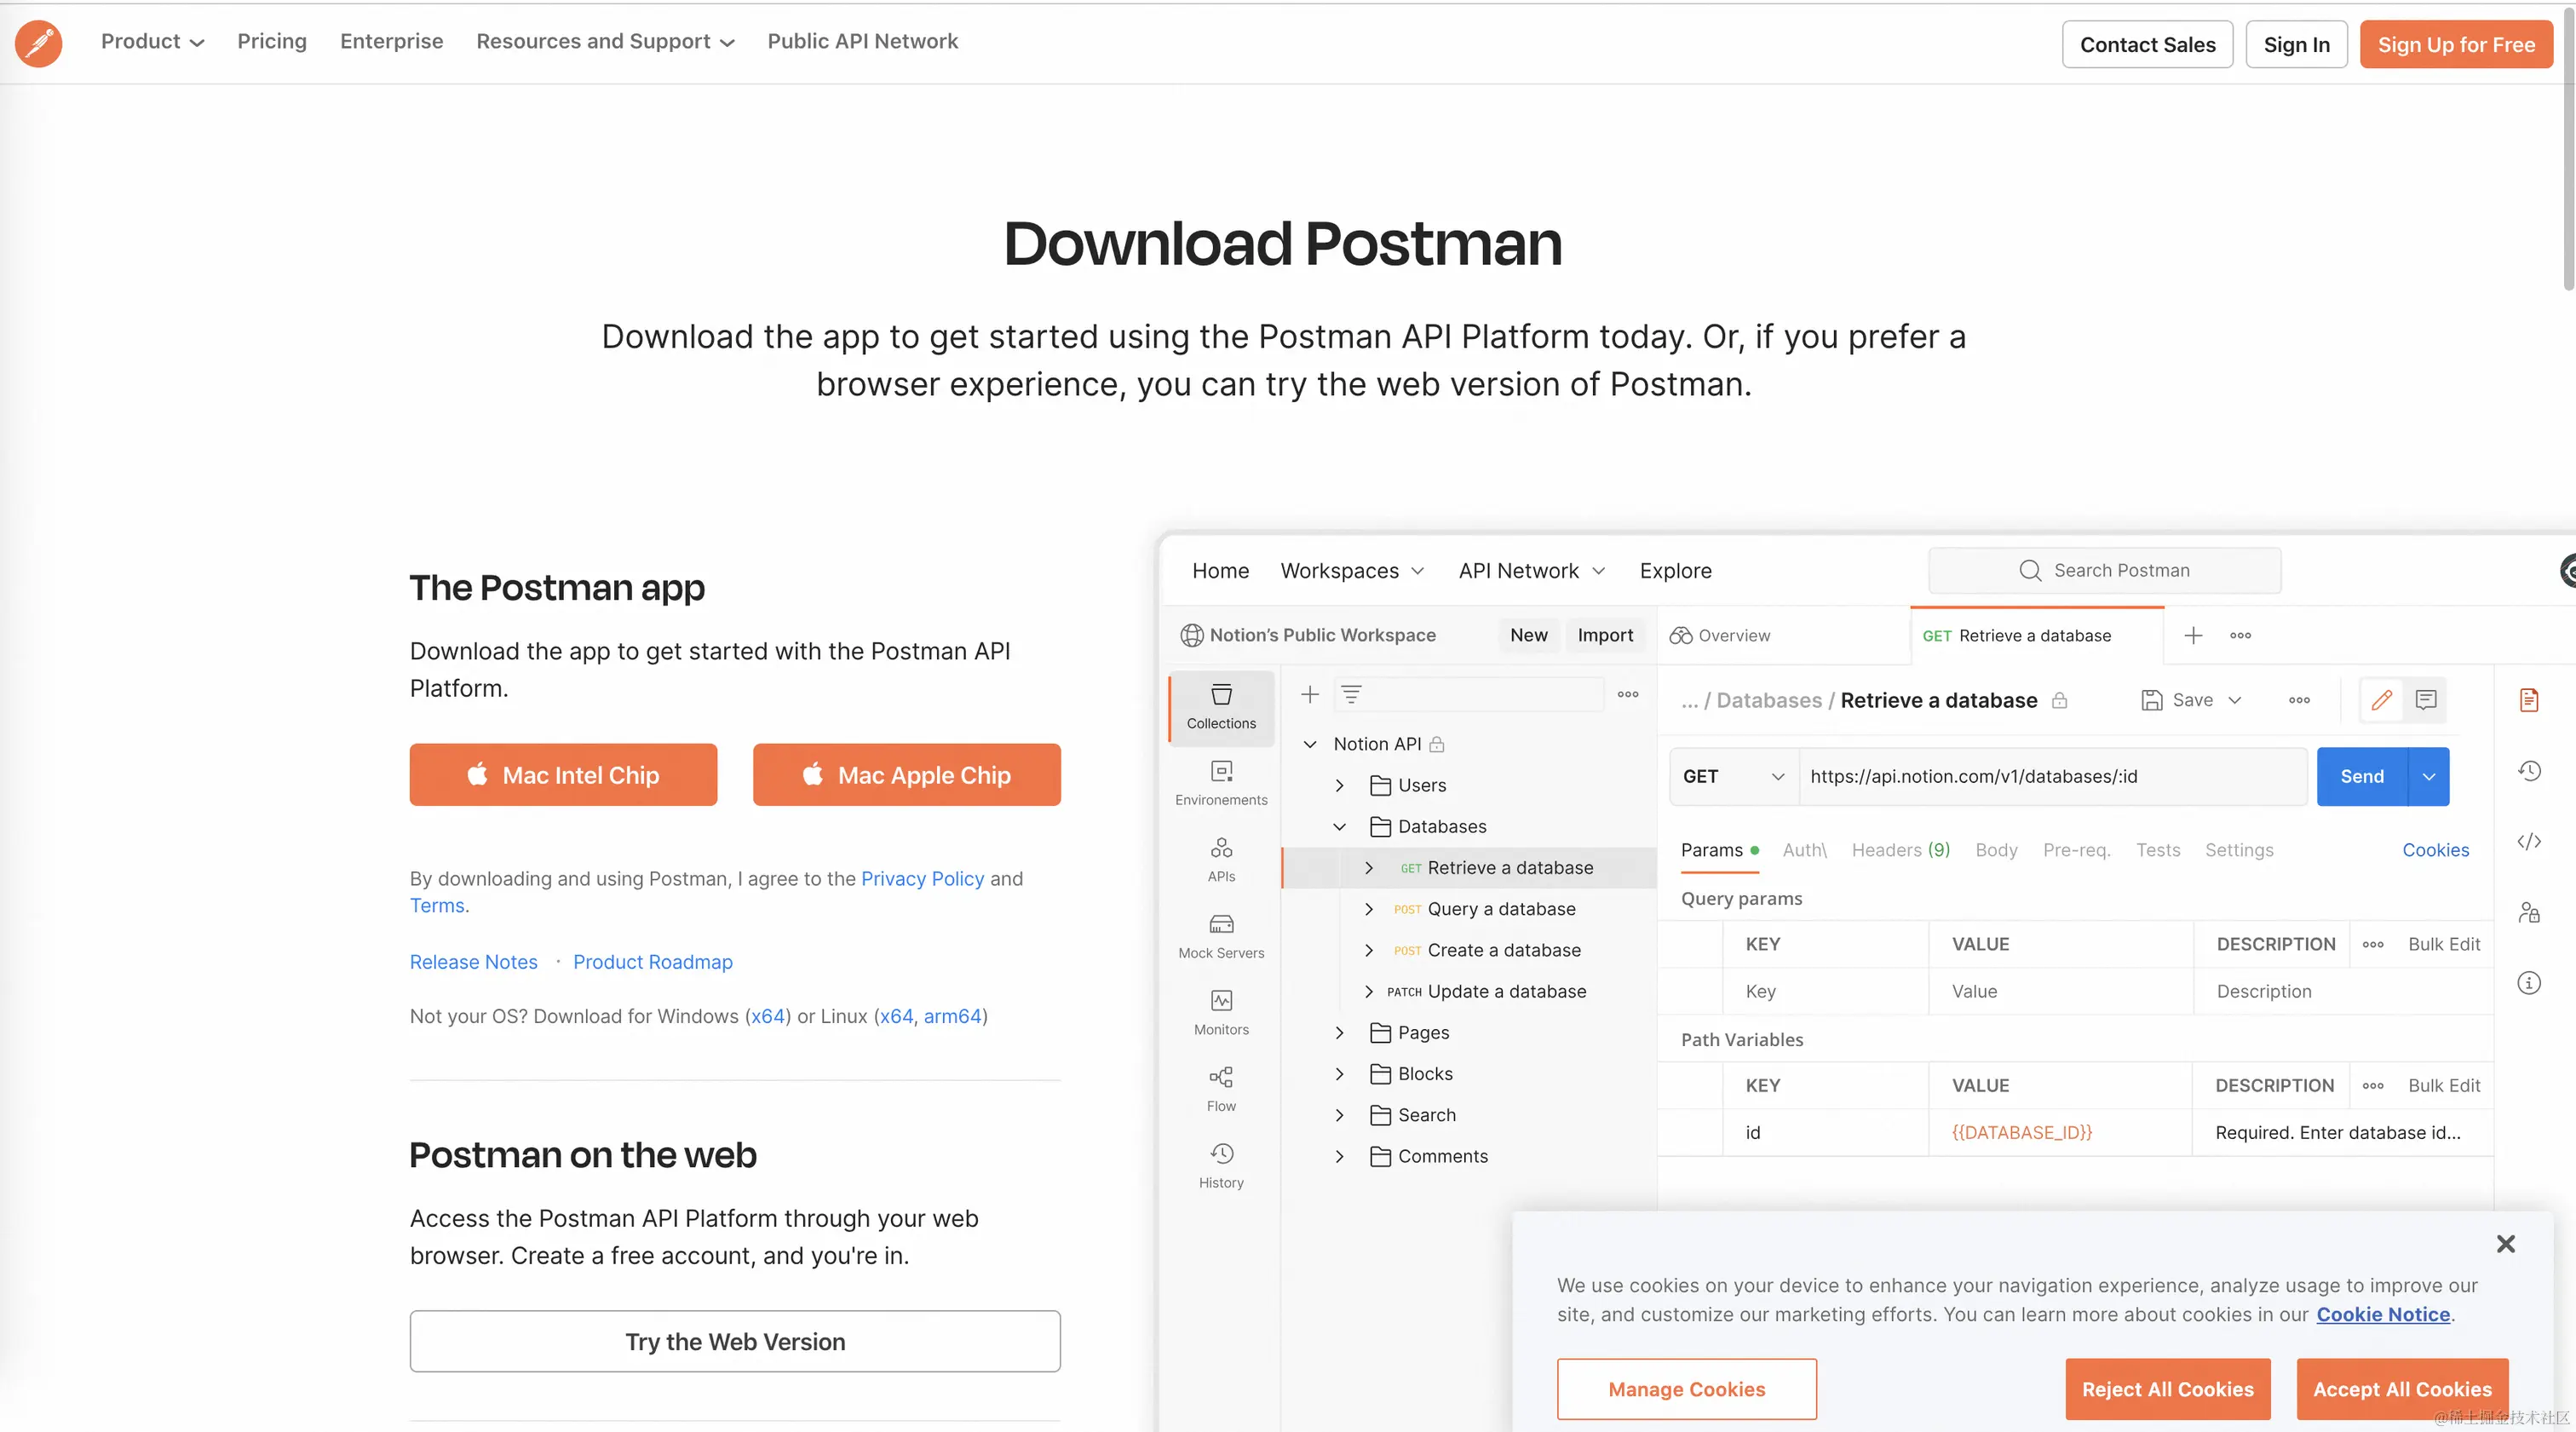2576x1432 pixels.
Task: Open API Network dropdown
Action: [1531, 570]
